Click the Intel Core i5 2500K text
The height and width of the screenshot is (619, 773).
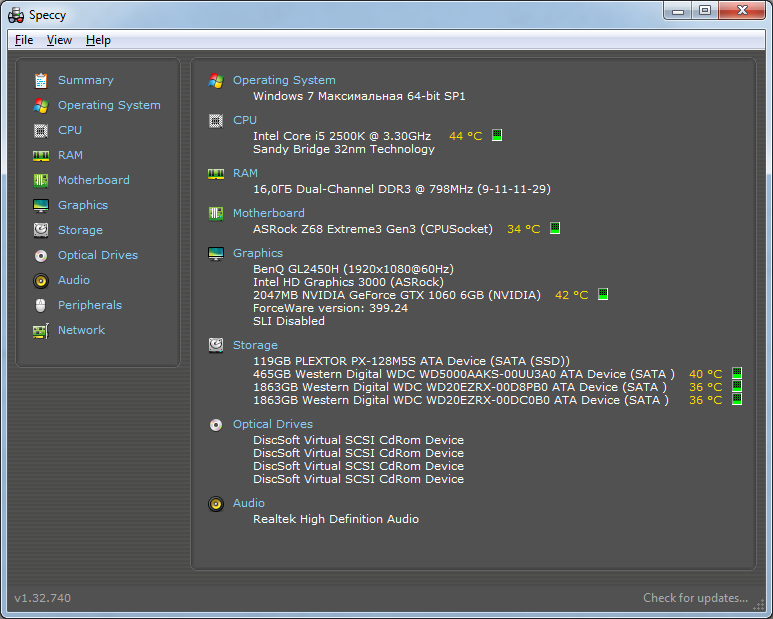coord(342,137)
